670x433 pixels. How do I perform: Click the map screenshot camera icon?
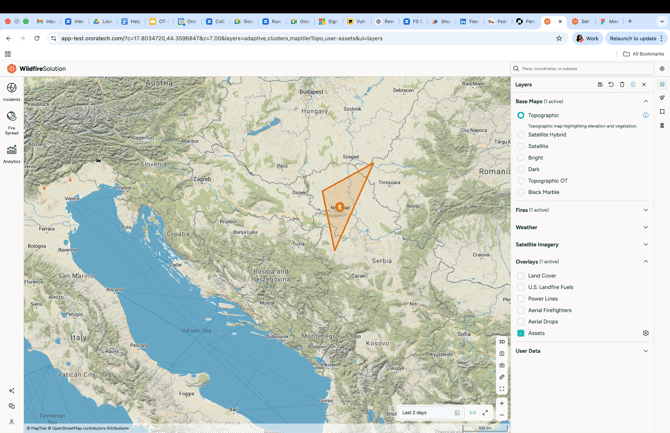pos(502,365)
